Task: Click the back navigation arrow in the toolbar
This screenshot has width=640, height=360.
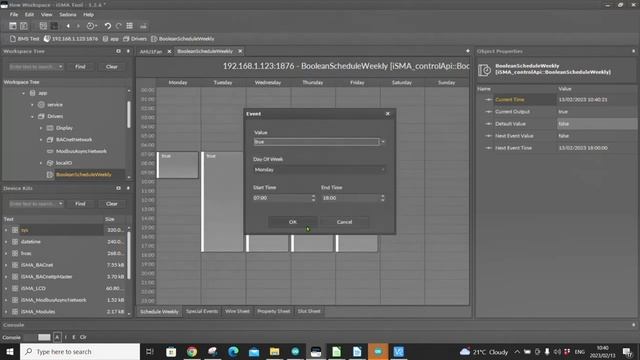Action: pos(68,26)
